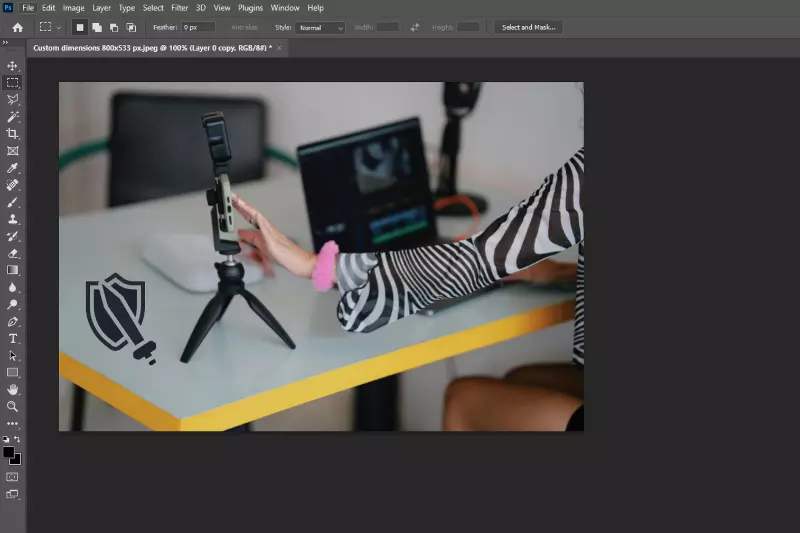Viewport: 800px width, 533px height.
Task: Open the 3D menu
Action: point(201,8)
